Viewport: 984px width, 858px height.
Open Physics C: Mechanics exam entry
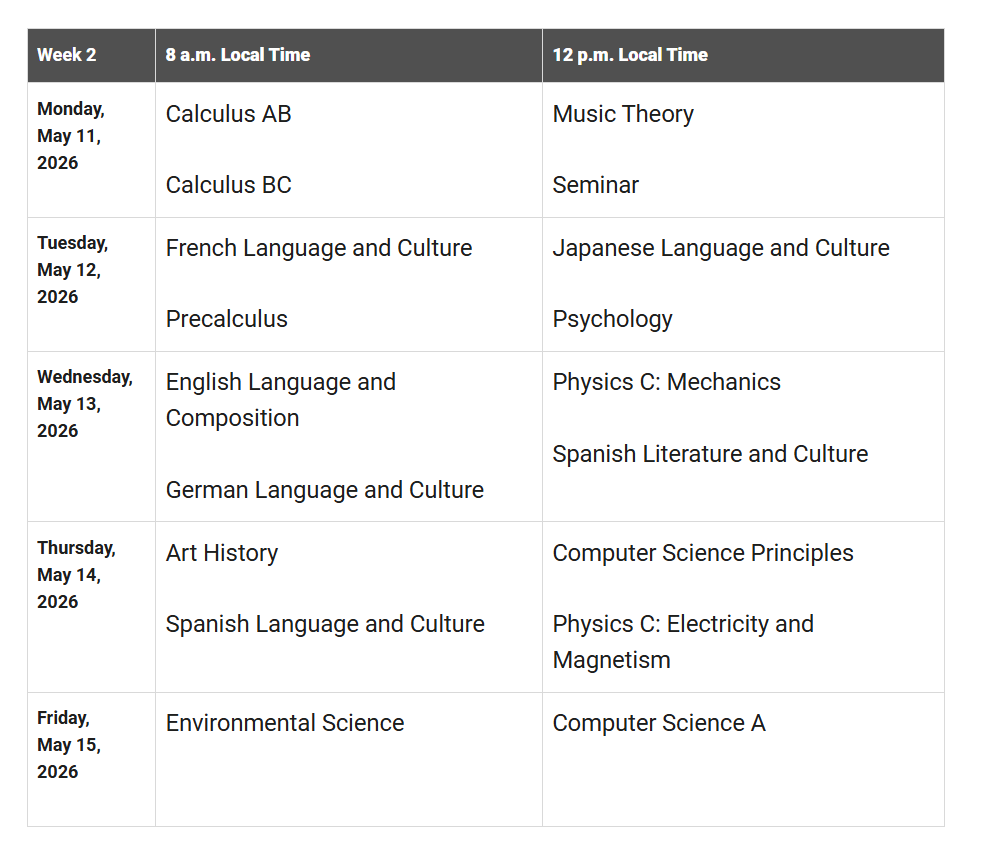(x=666, y=382)
